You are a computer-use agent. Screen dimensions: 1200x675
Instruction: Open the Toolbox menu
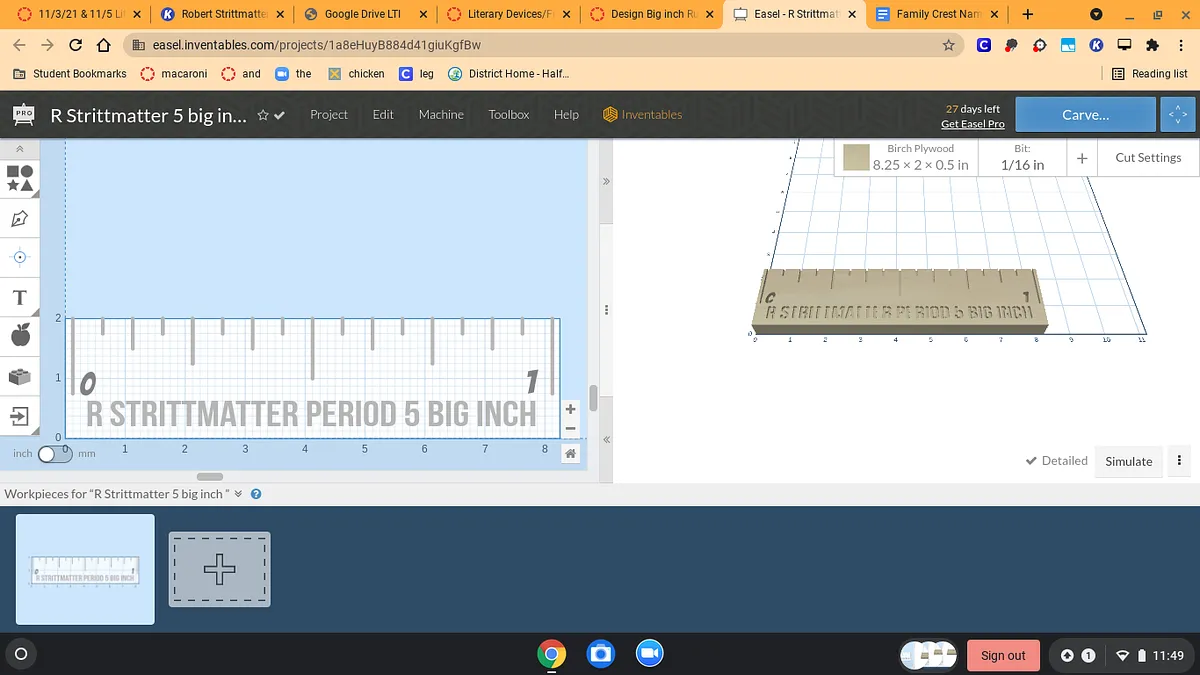point(508,115)
